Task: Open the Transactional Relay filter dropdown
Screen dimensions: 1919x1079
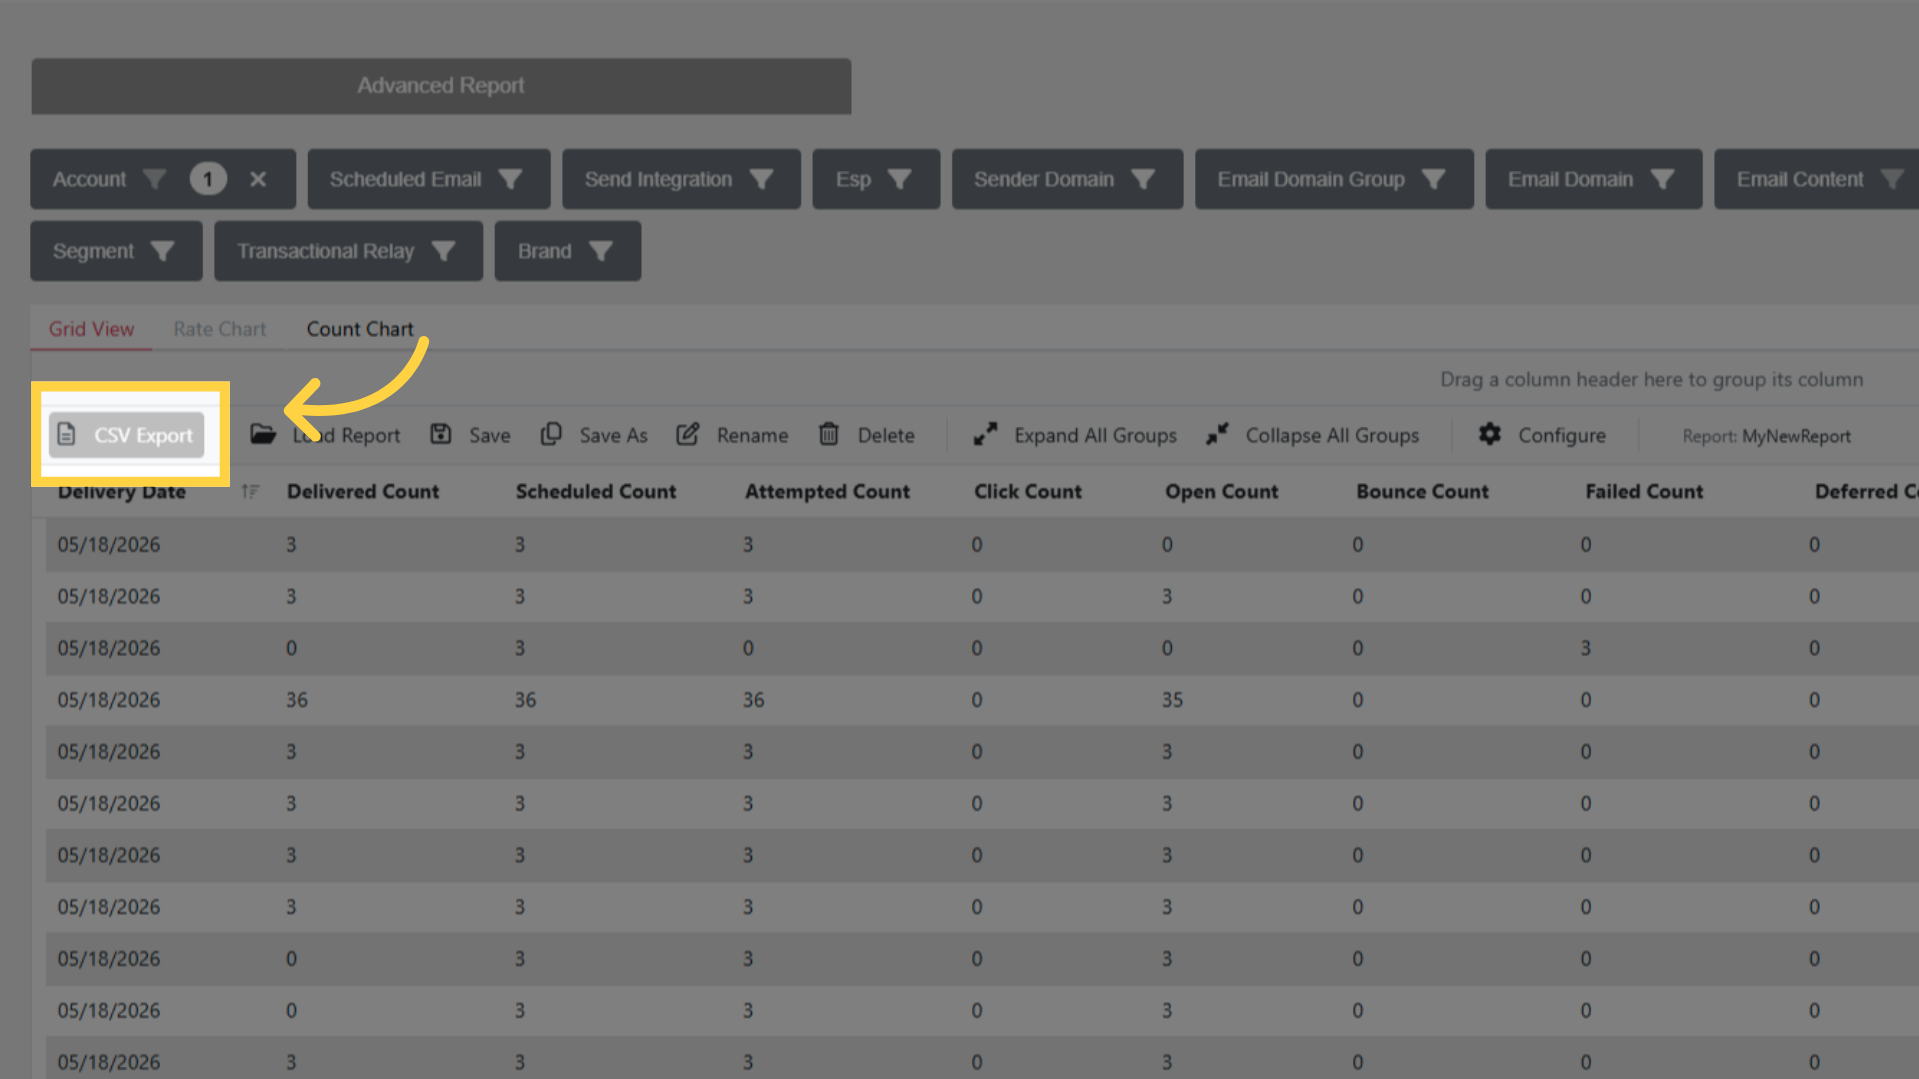Action: (348, 251)
